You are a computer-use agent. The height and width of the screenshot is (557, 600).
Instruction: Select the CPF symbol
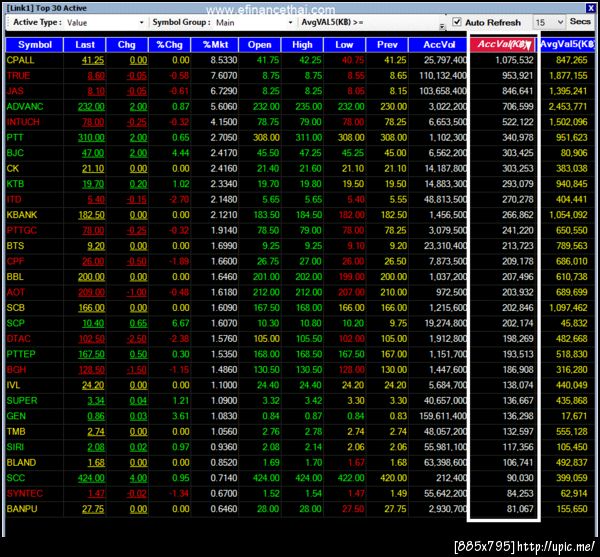[x=15, y=261]
